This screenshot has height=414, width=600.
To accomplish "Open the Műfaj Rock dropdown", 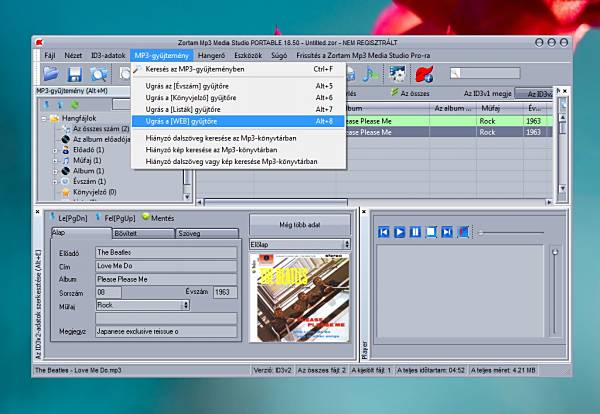I will 186,305.
